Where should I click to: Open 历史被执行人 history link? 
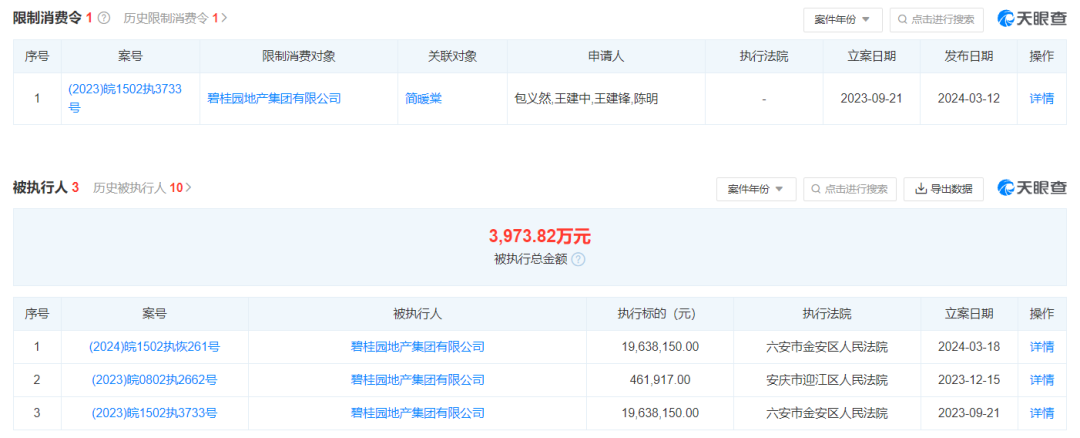[143, 187]
